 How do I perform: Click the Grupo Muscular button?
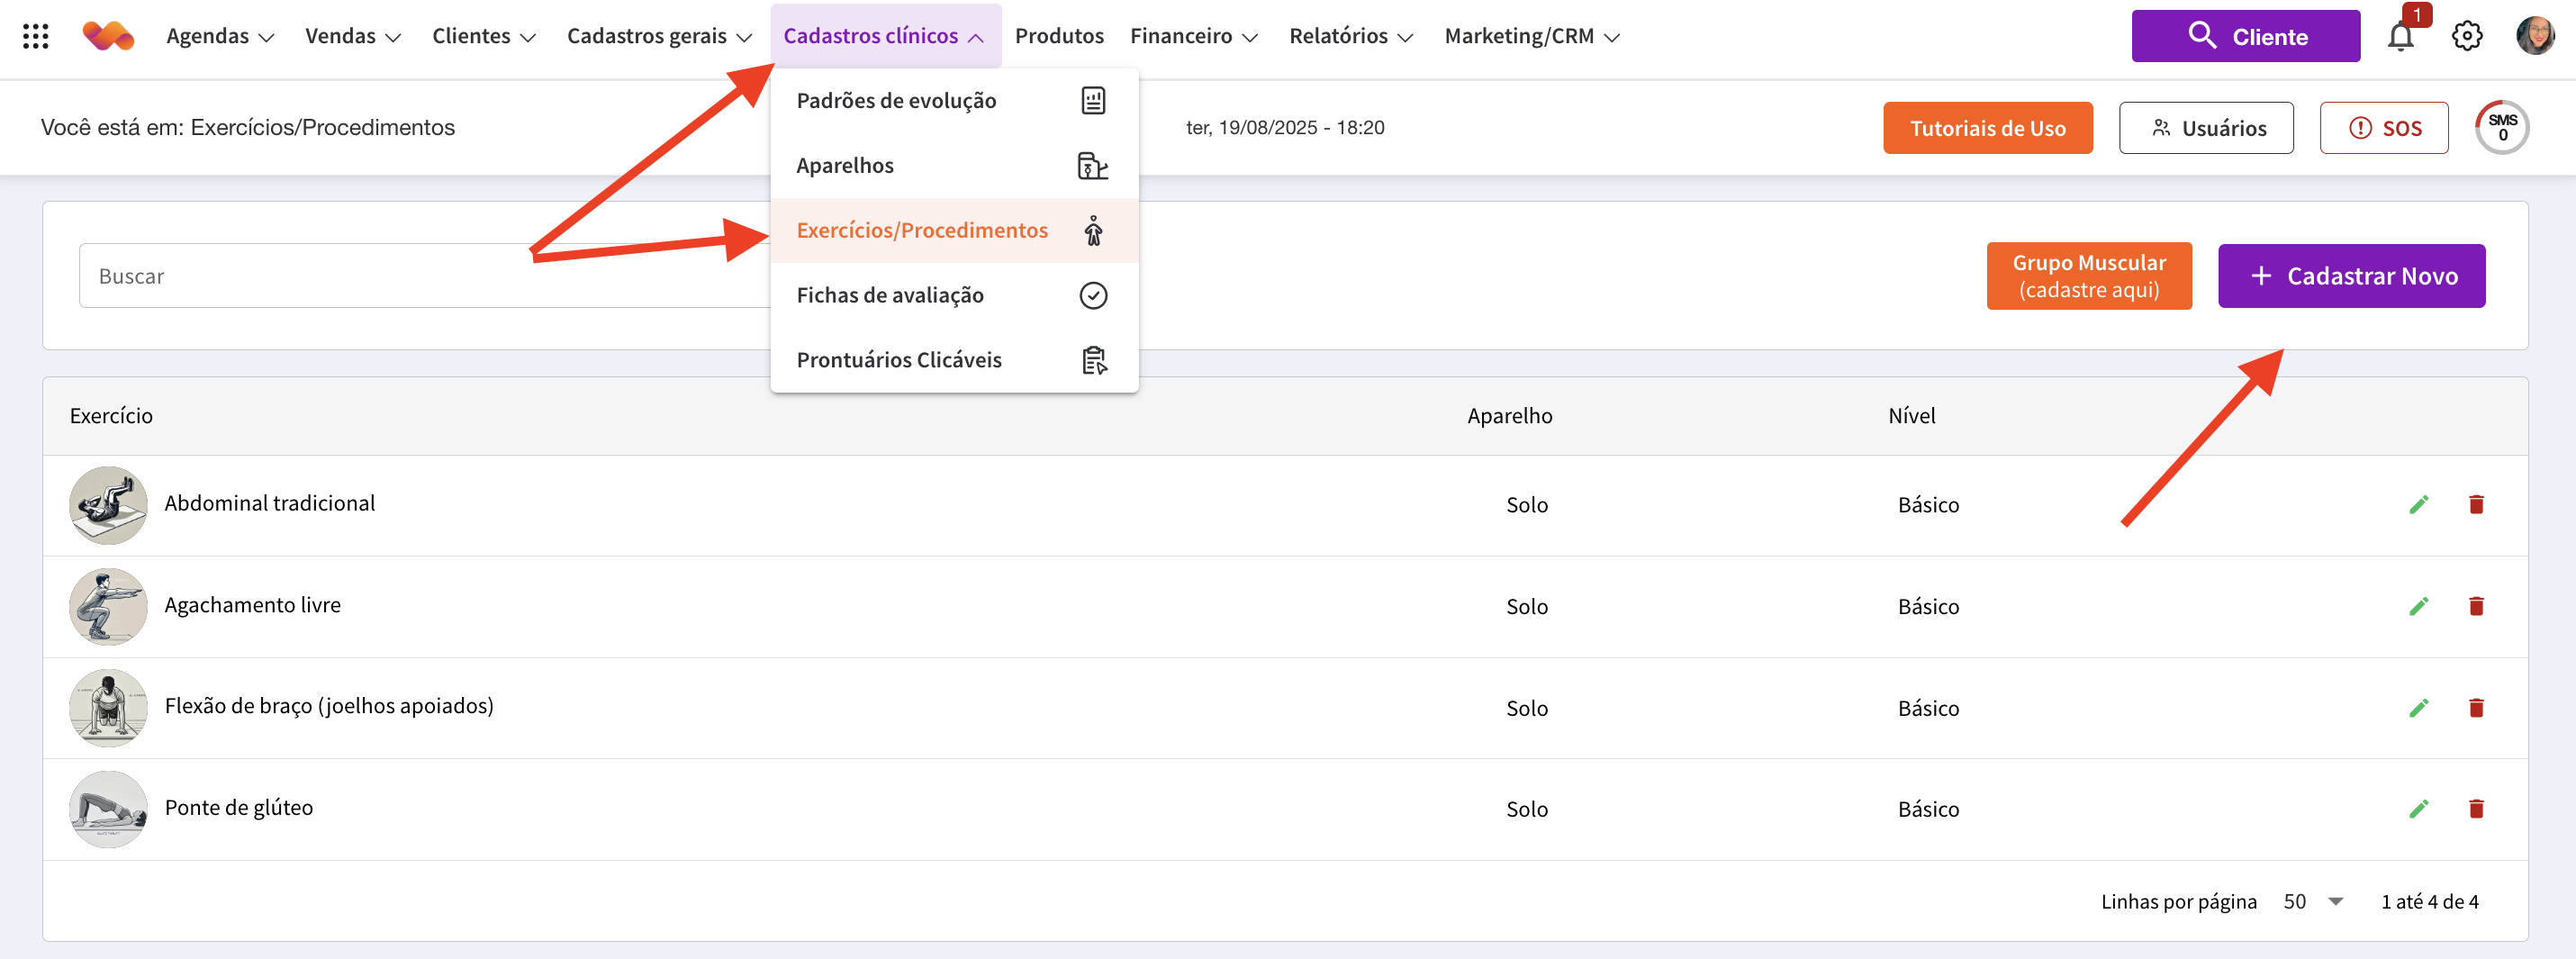coord(2088,276)
